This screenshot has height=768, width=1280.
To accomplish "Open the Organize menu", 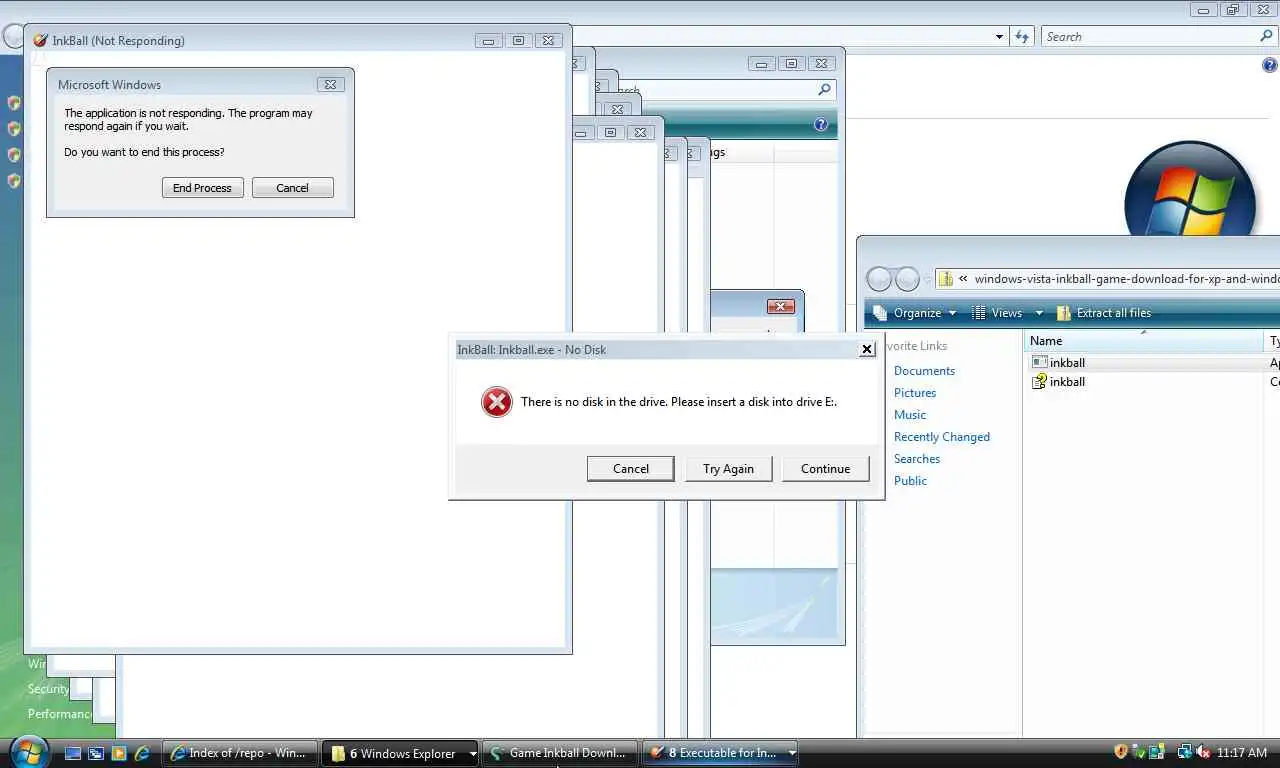I will click(914, 313).
